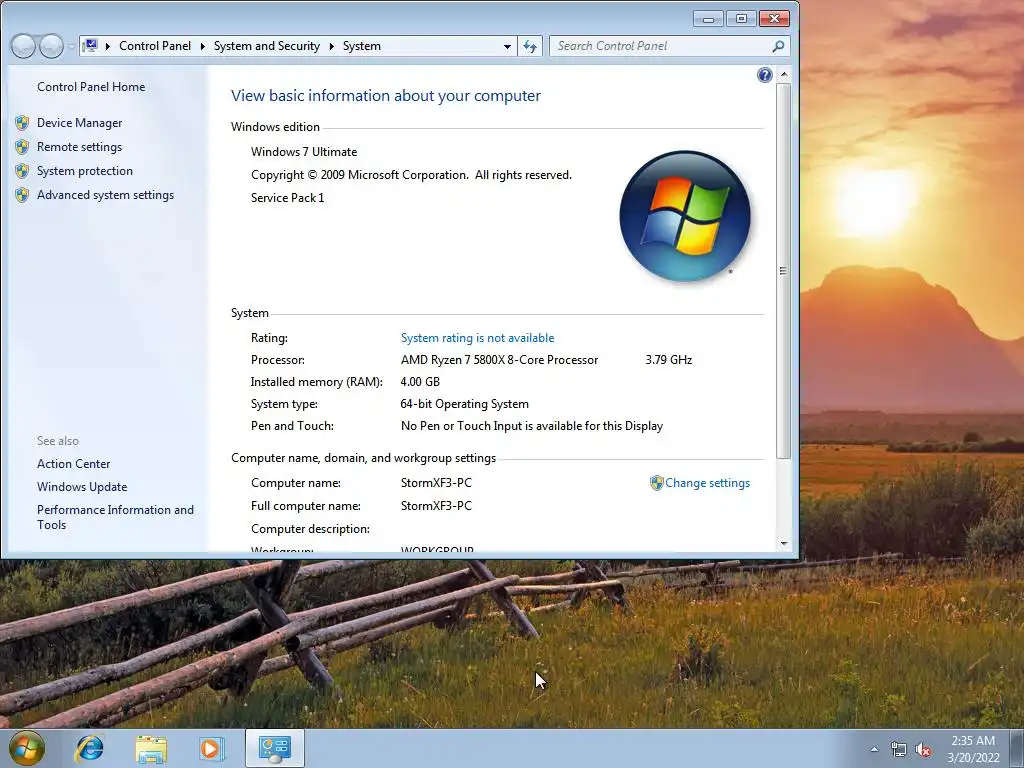Screen dimensions: 1024x768
Task: Open the recent pages dropdown arrow
Action: click(71, 46)
